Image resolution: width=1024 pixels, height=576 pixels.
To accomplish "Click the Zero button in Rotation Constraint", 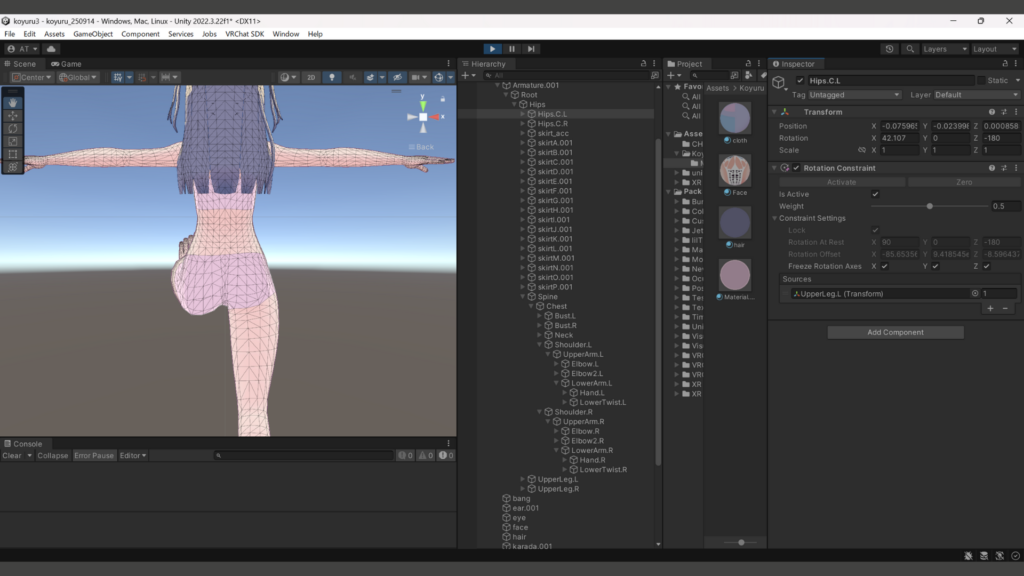I will (x=964, y=182).
